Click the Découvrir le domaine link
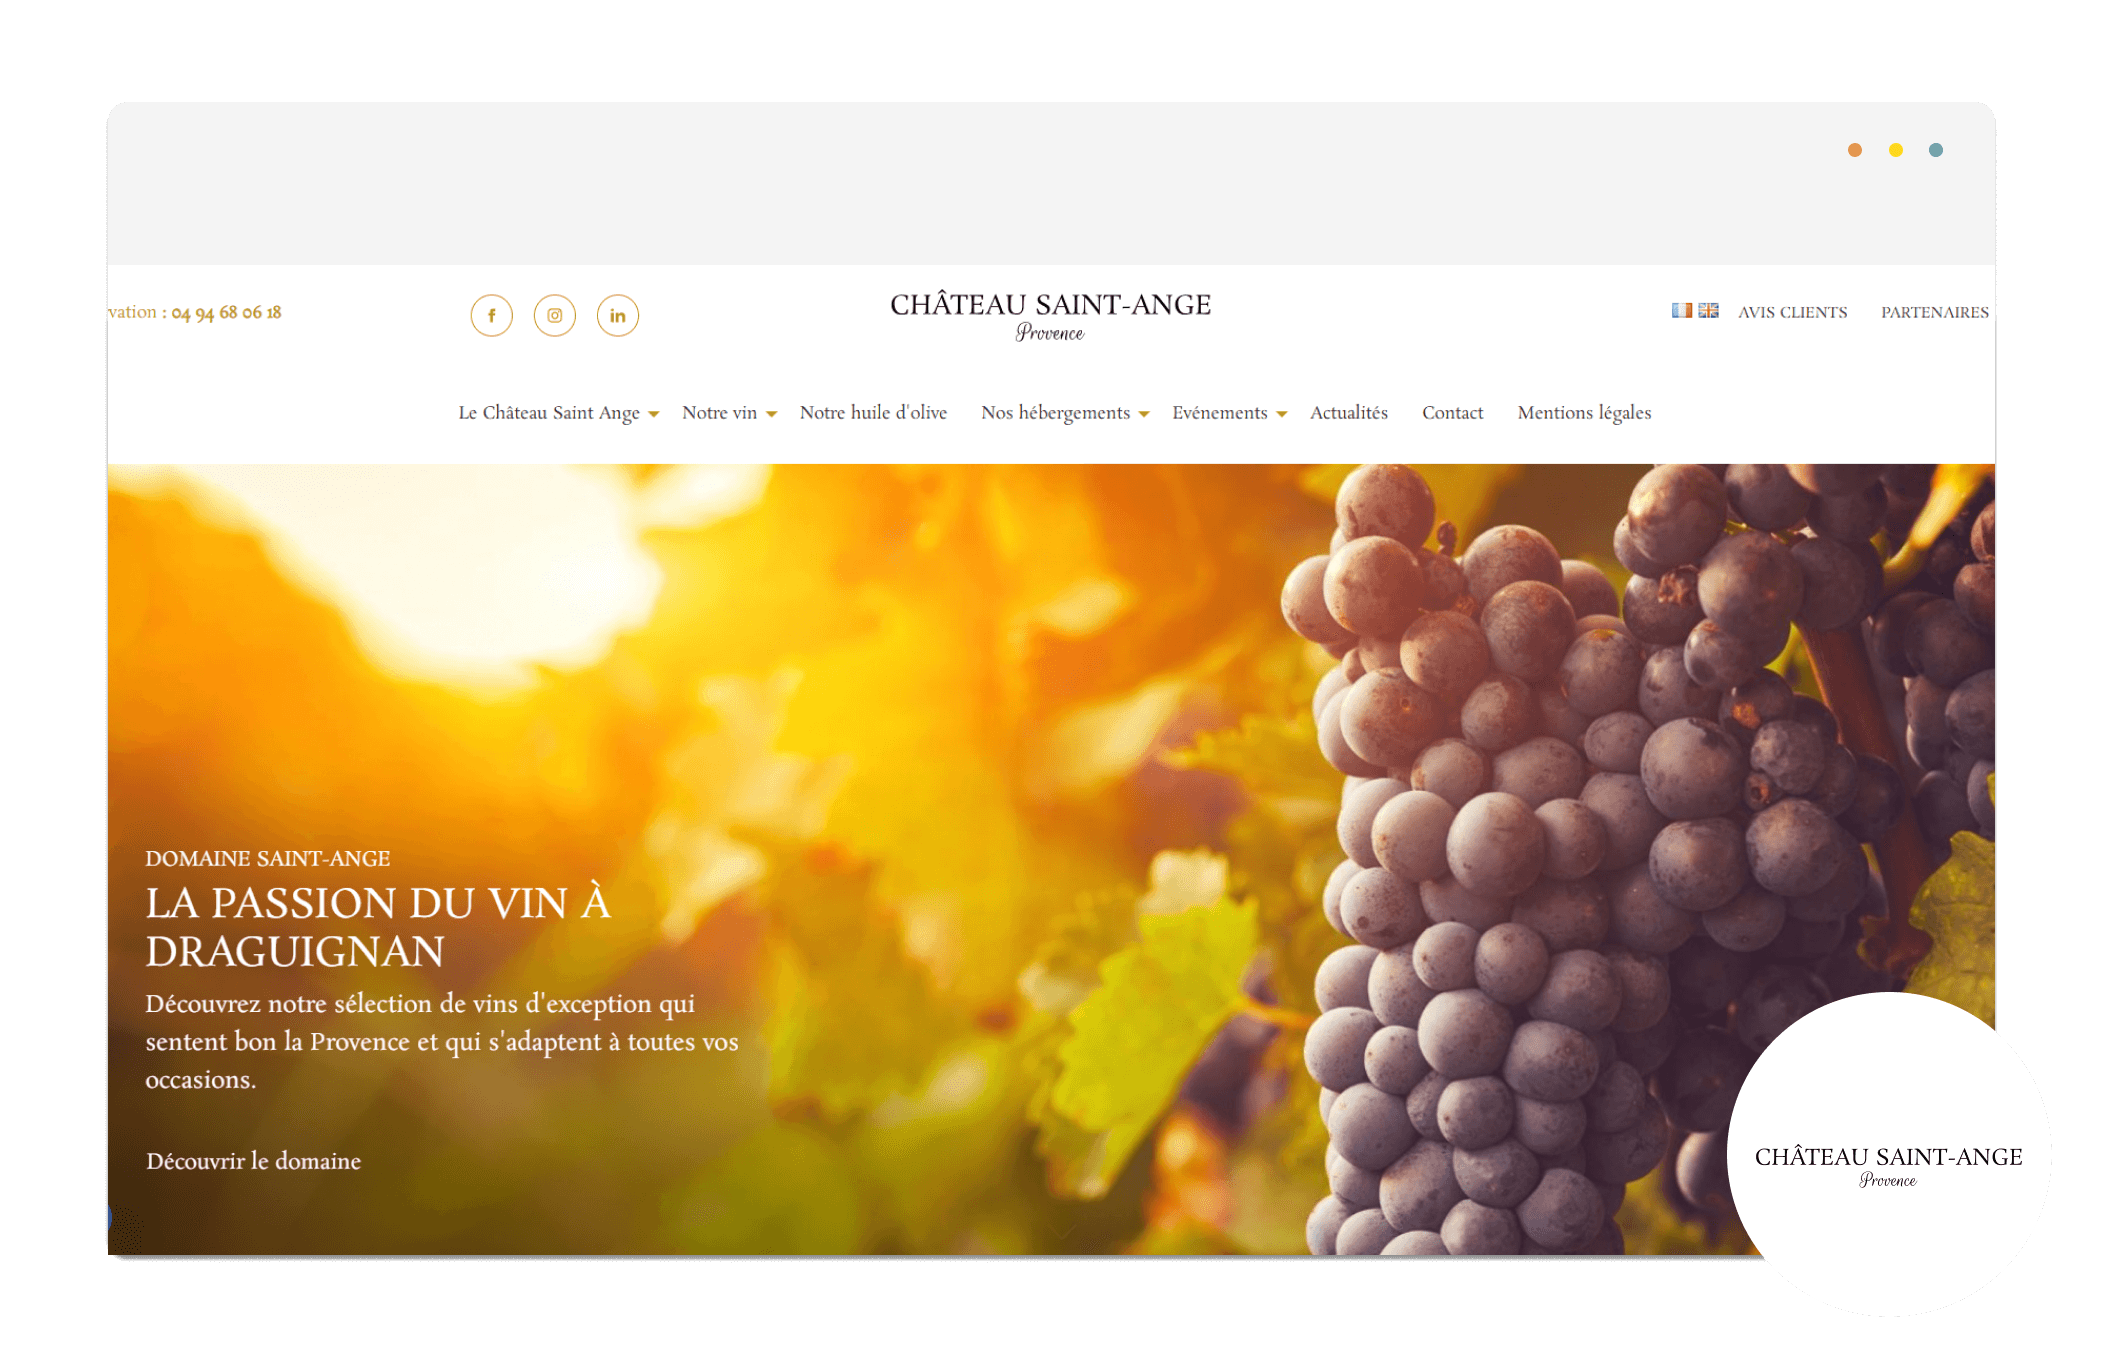 click(253, 1161)
